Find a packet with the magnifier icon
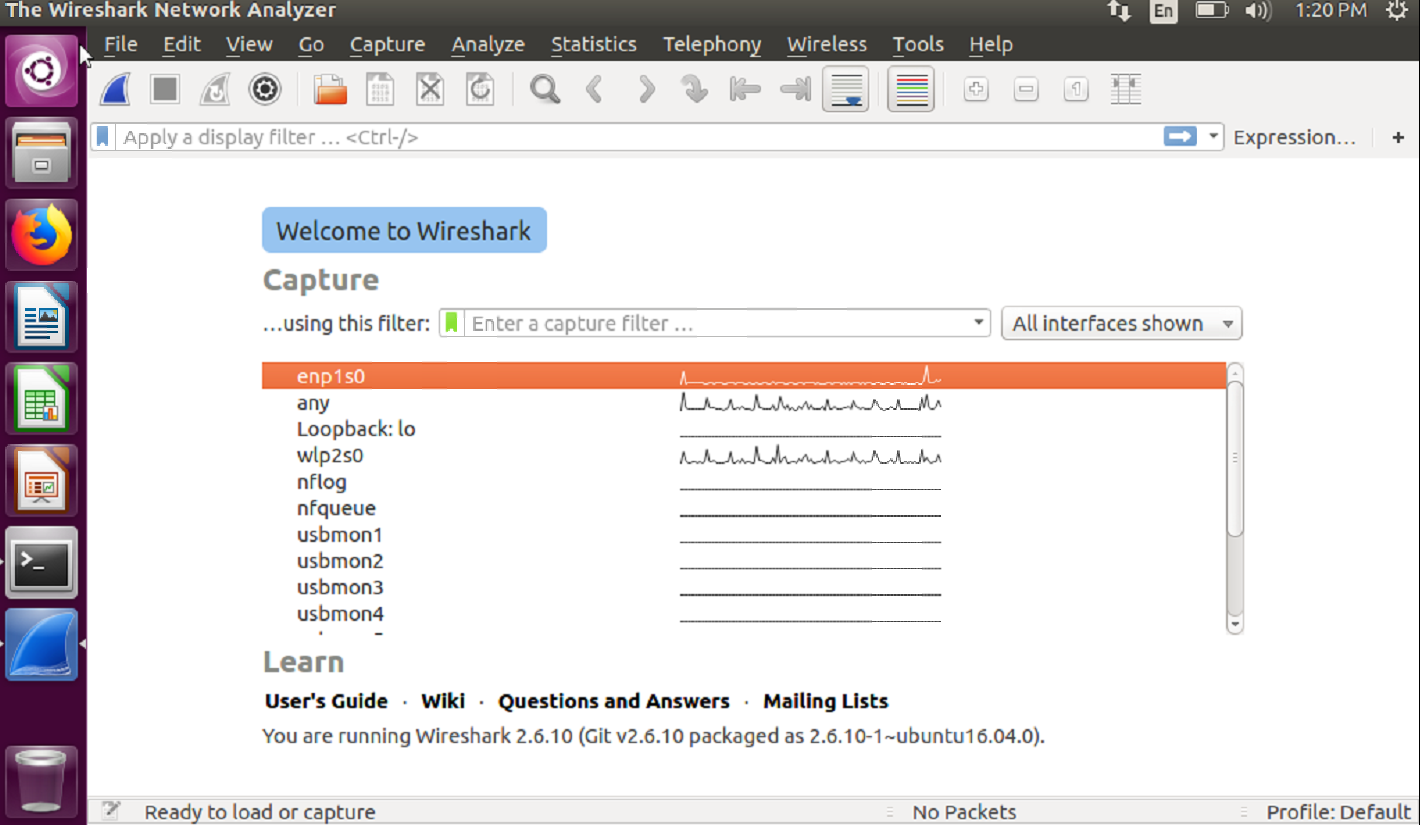This screenshot has height=825, width=1420. point(545,90)
